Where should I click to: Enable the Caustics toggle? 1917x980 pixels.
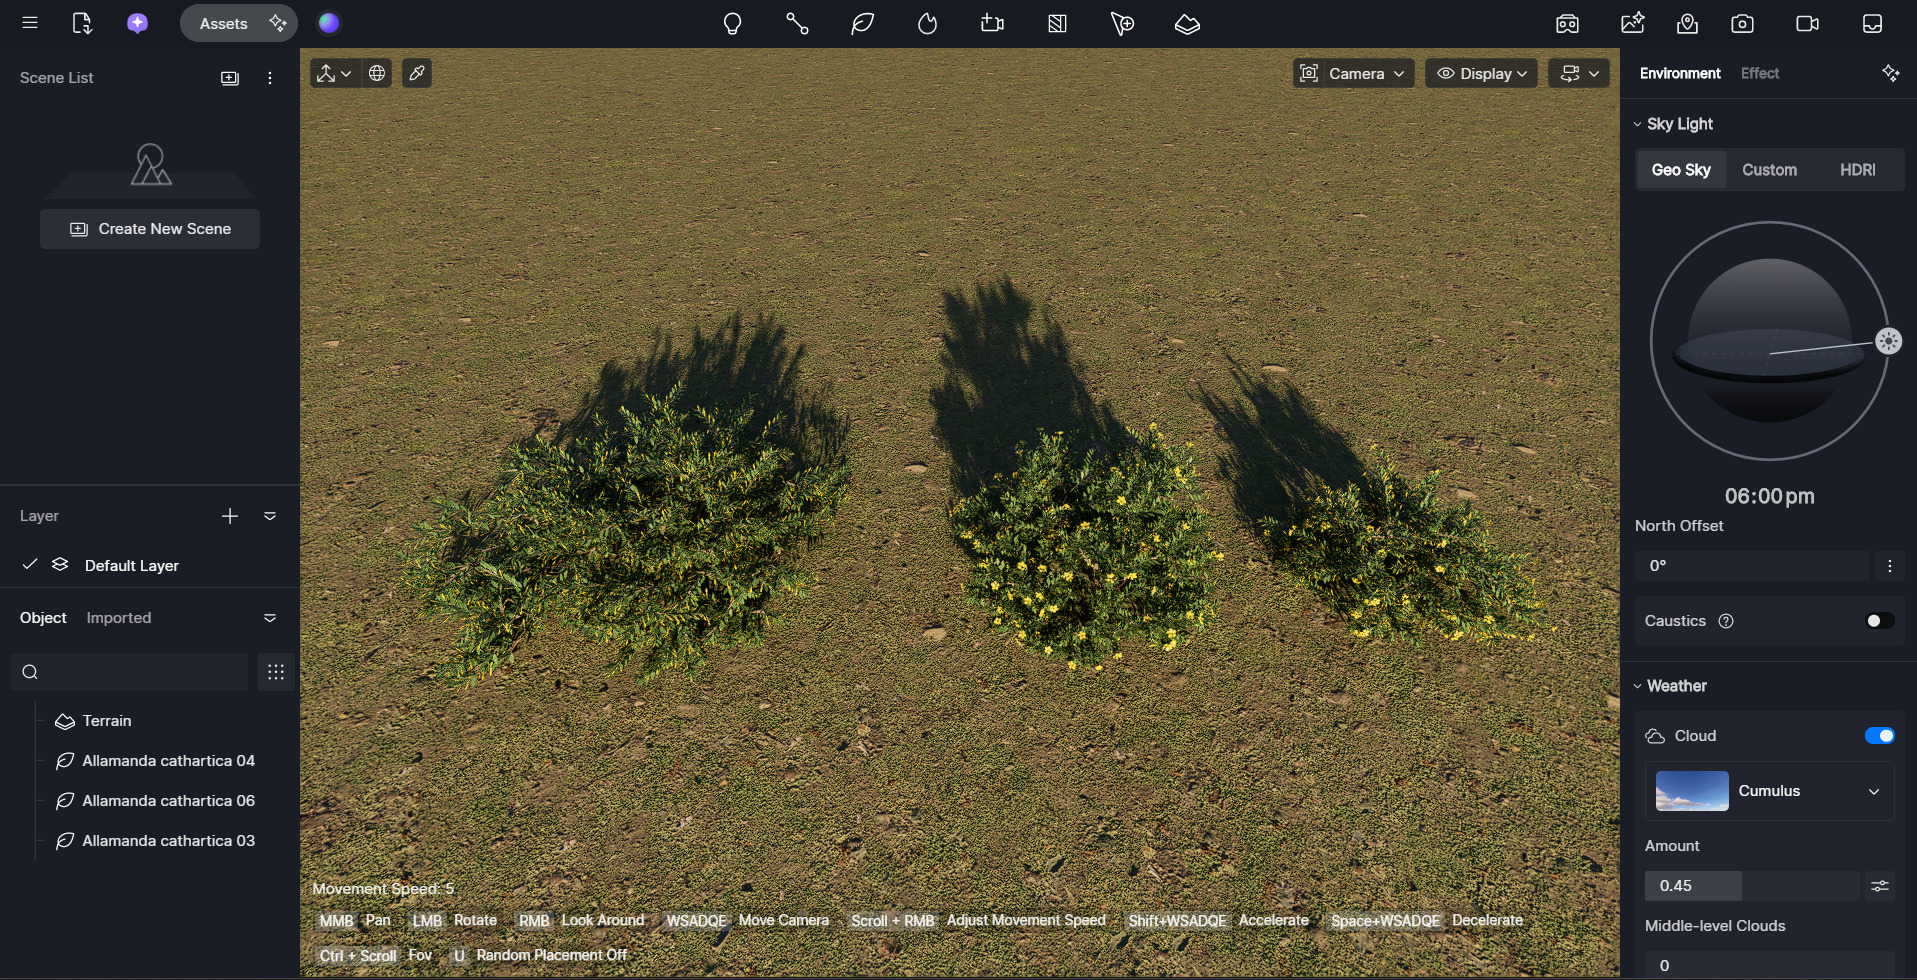[x=1879, y=621]
